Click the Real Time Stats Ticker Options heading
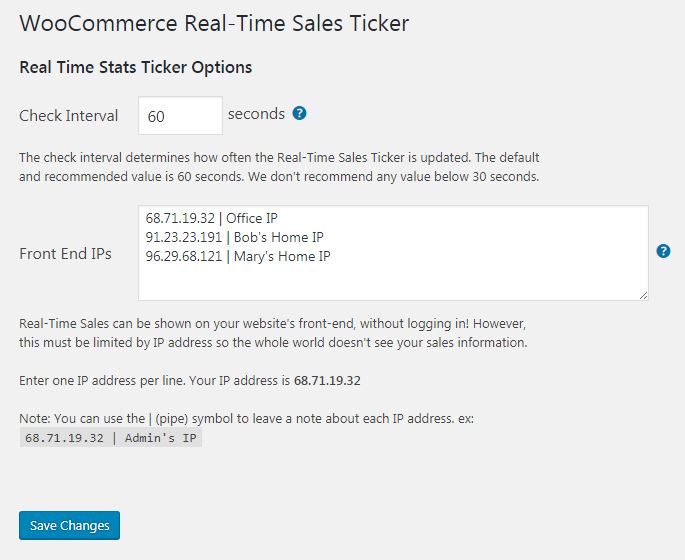This screenshot has width=685, height=560. (136, 67)
